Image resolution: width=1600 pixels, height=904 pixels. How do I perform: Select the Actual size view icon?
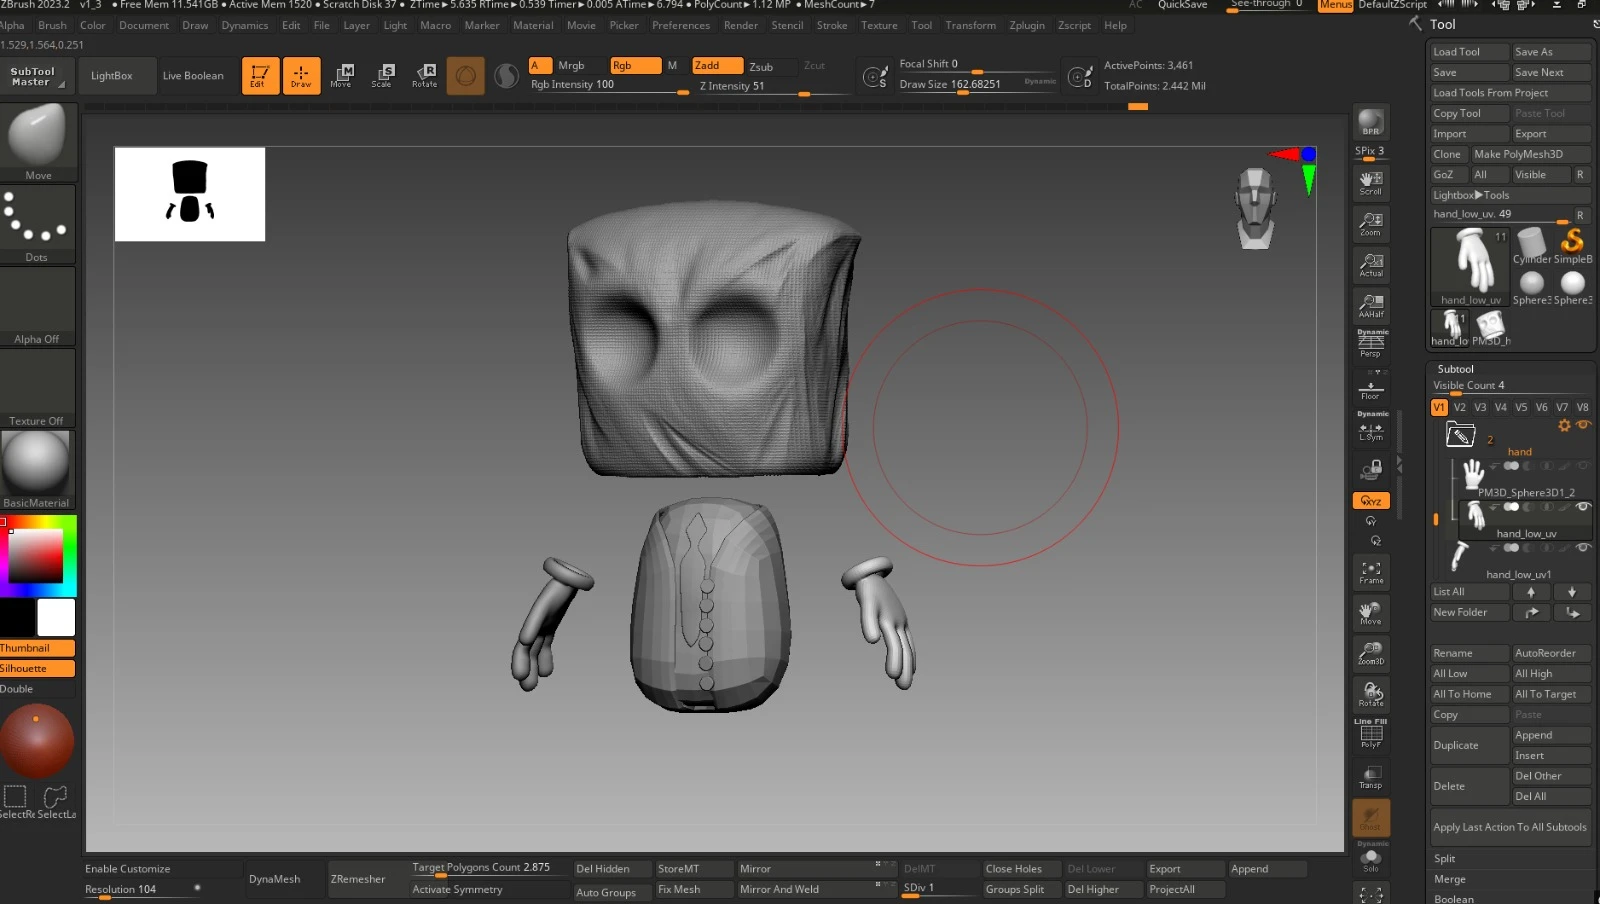pos(1370,264)
